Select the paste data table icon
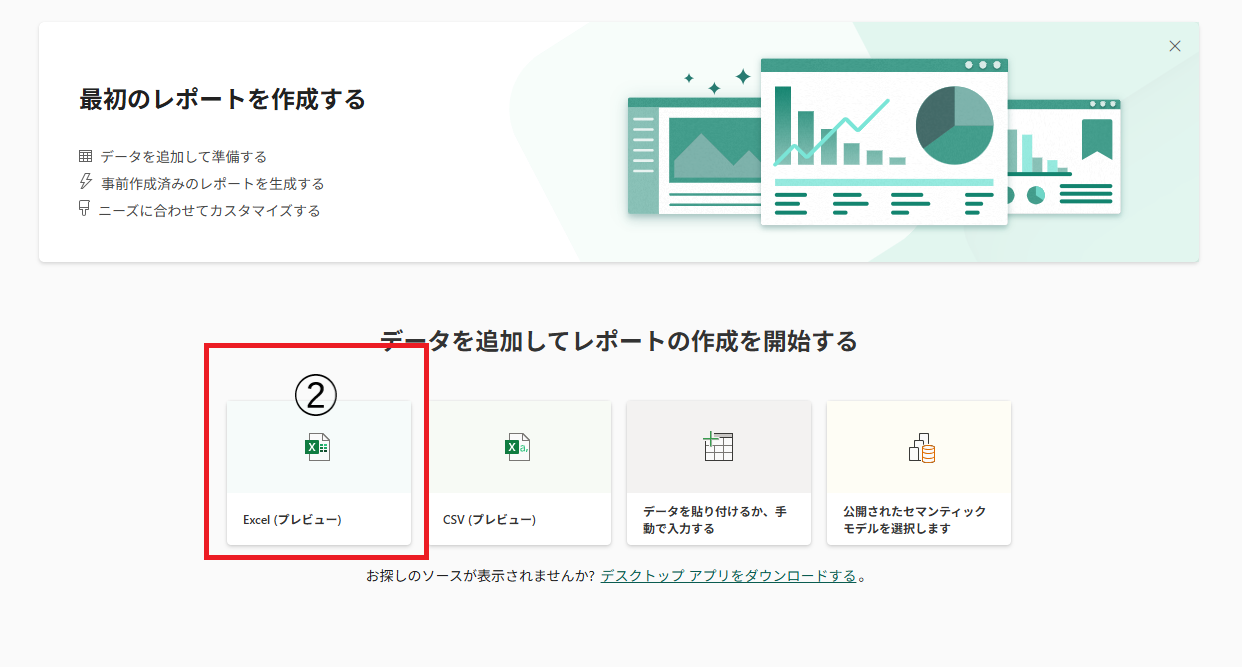 pyautogui.click(x=718, y=447)
